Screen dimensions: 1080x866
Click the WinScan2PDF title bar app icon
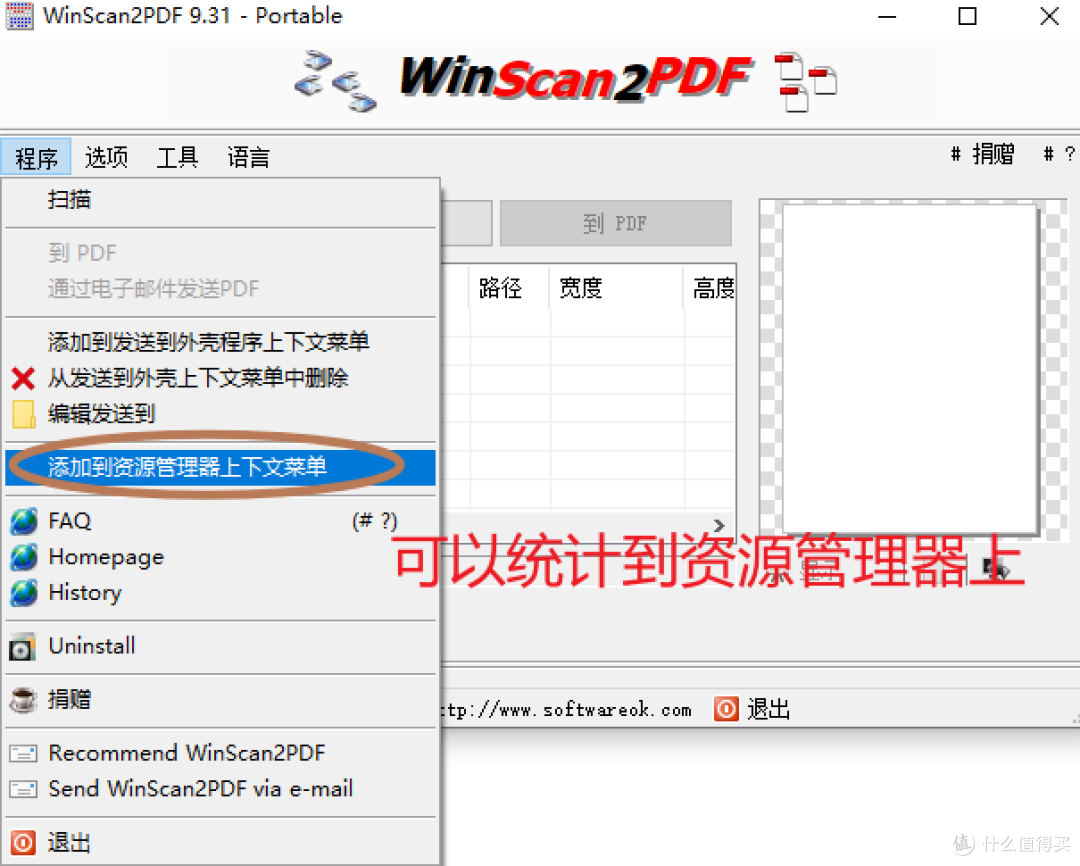[x=19, y=16]
